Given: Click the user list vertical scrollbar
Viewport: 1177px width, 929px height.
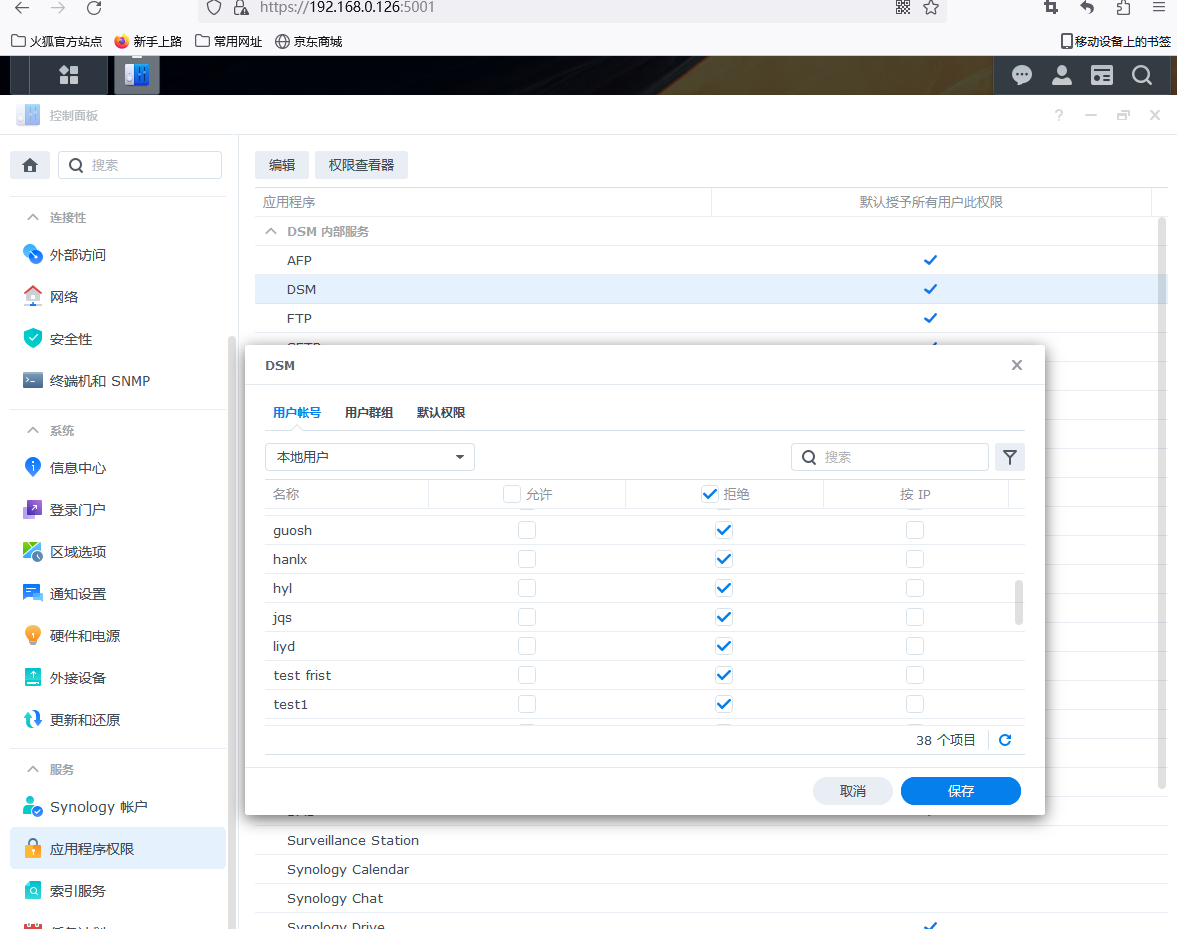Looking at the screenshot, I should coord(1019,601).
